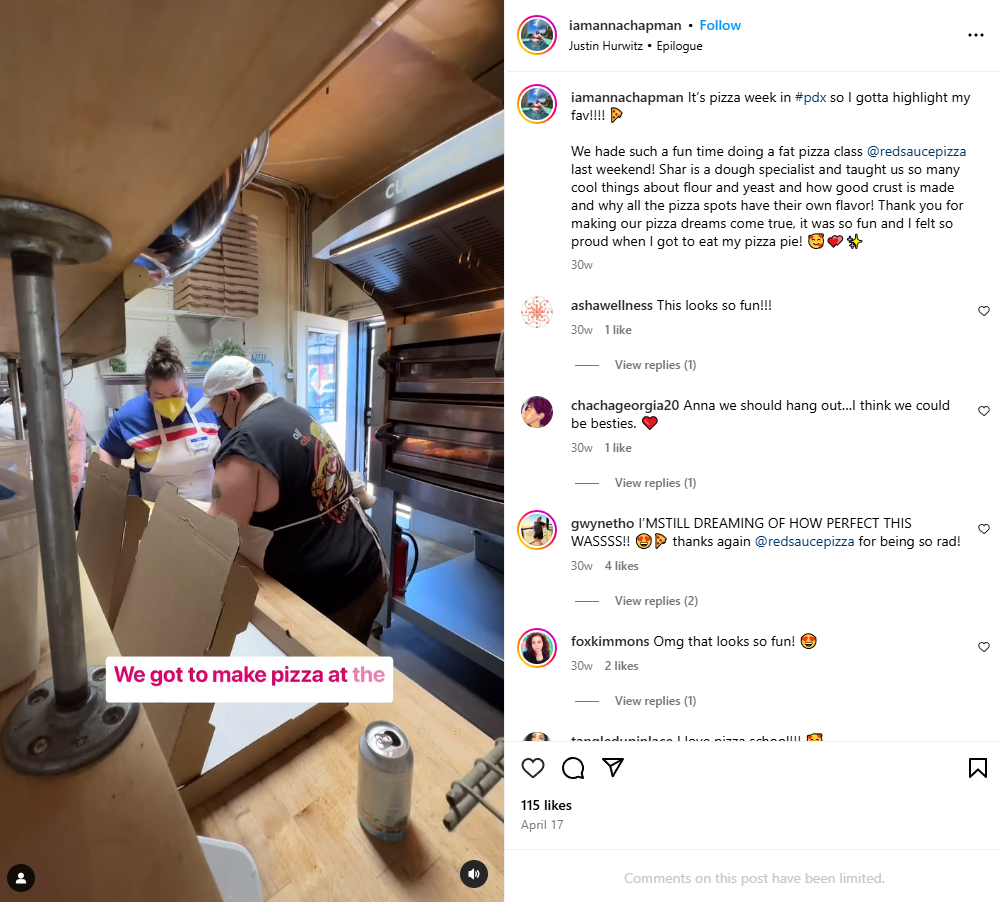Like the ashawellness comment heart

pyautogui.click(x=983, y=311)
